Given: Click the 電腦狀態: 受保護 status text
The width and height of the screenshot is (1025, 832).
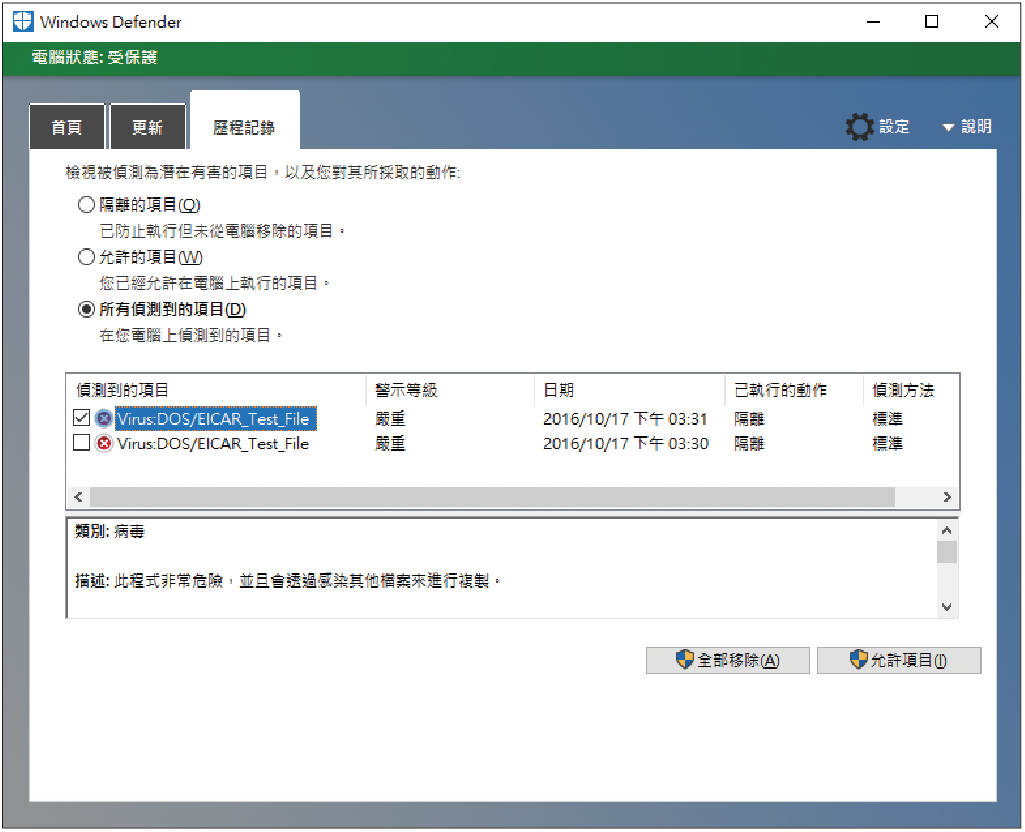Looking at the screenshot, I should point(95,58).
